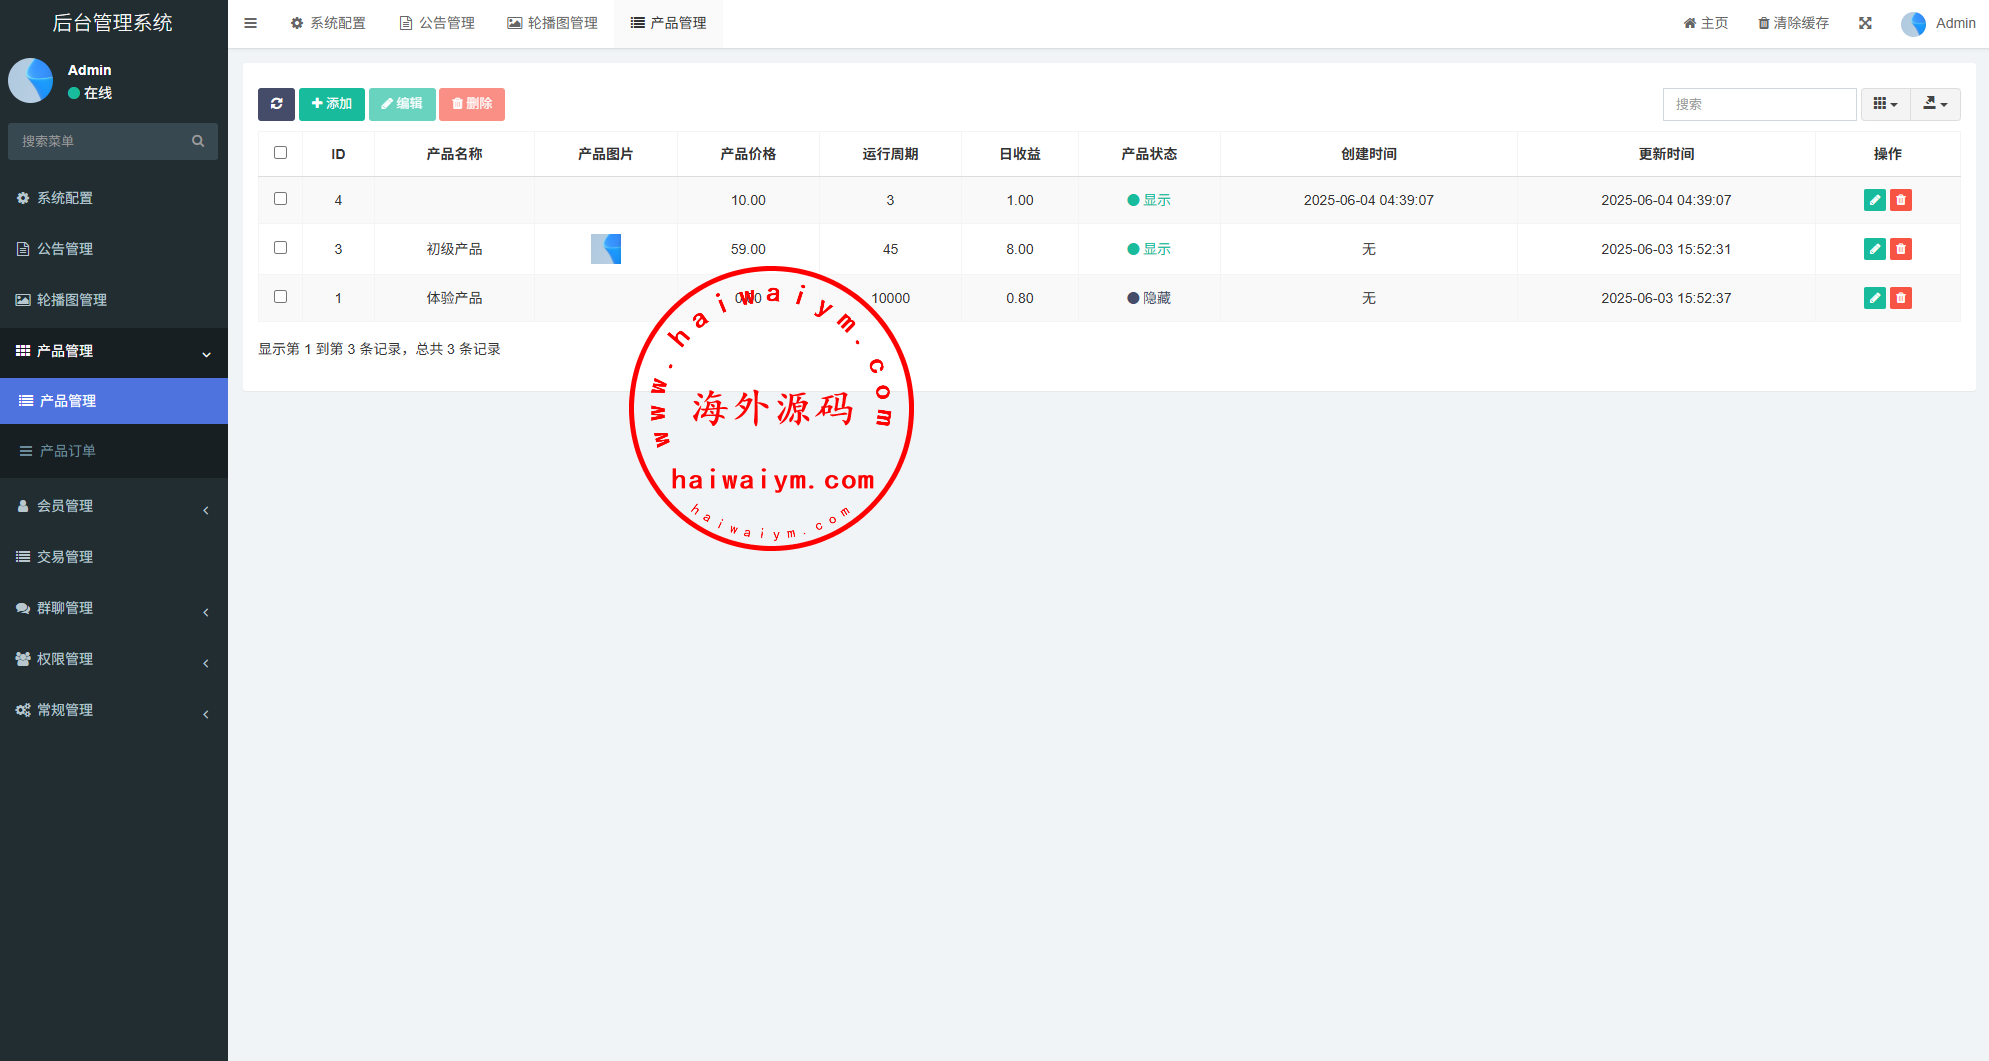This screenshot has height=1061, width=1989.
Task: Open the column visibility dropdown
Action: 1885,104
